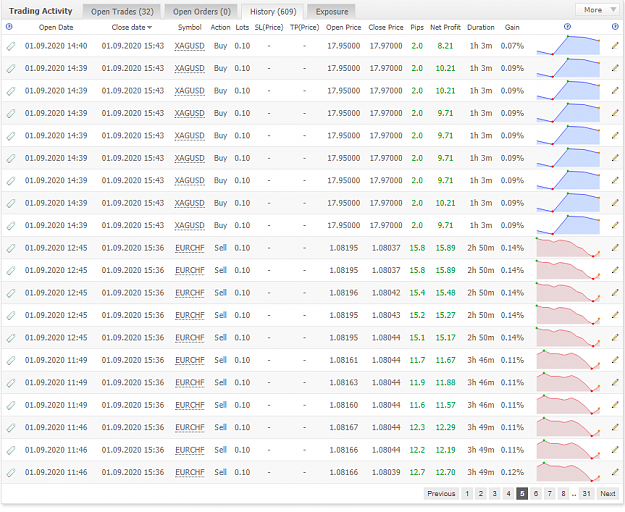Click the open price 1.08196 cell
625x512 pixels.
pyautogui.click(x=344, y=293)
